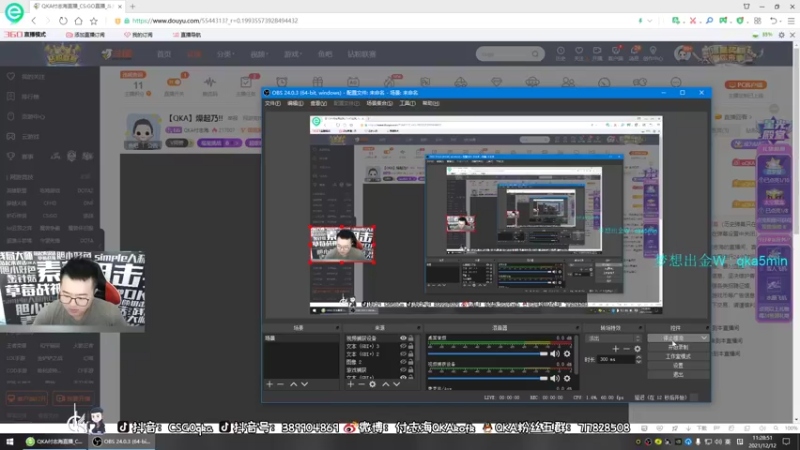Reload the browser page

pyautogui.click(x=63, y=21)
